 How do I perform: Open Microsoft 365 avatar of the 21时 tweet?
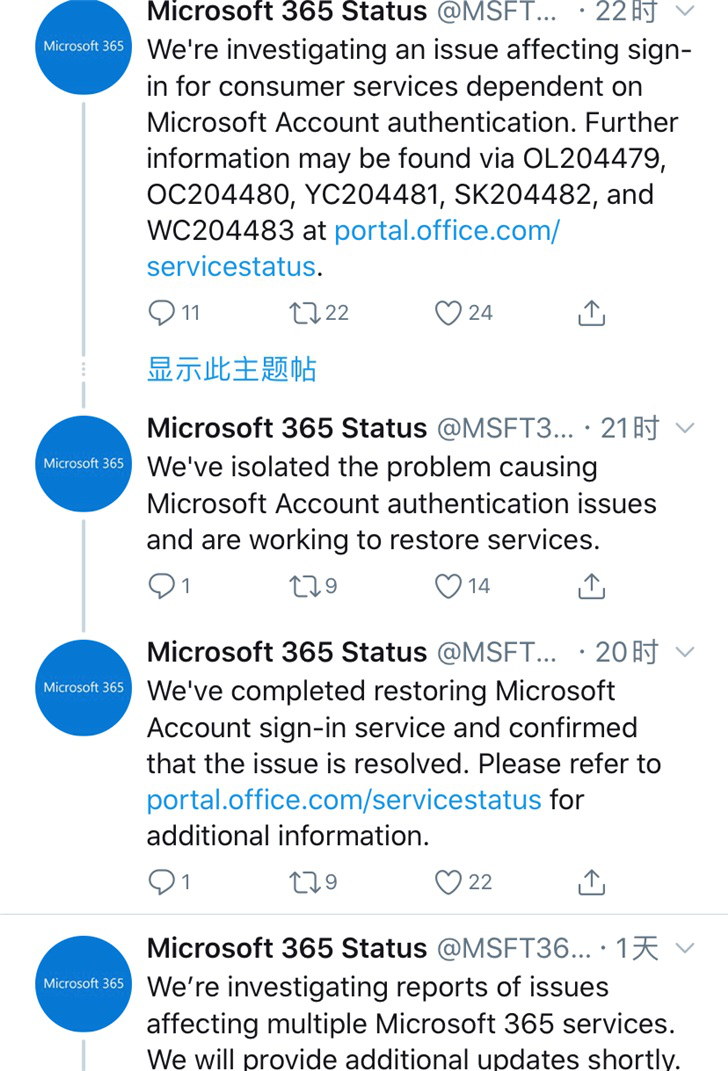(83, 464)
